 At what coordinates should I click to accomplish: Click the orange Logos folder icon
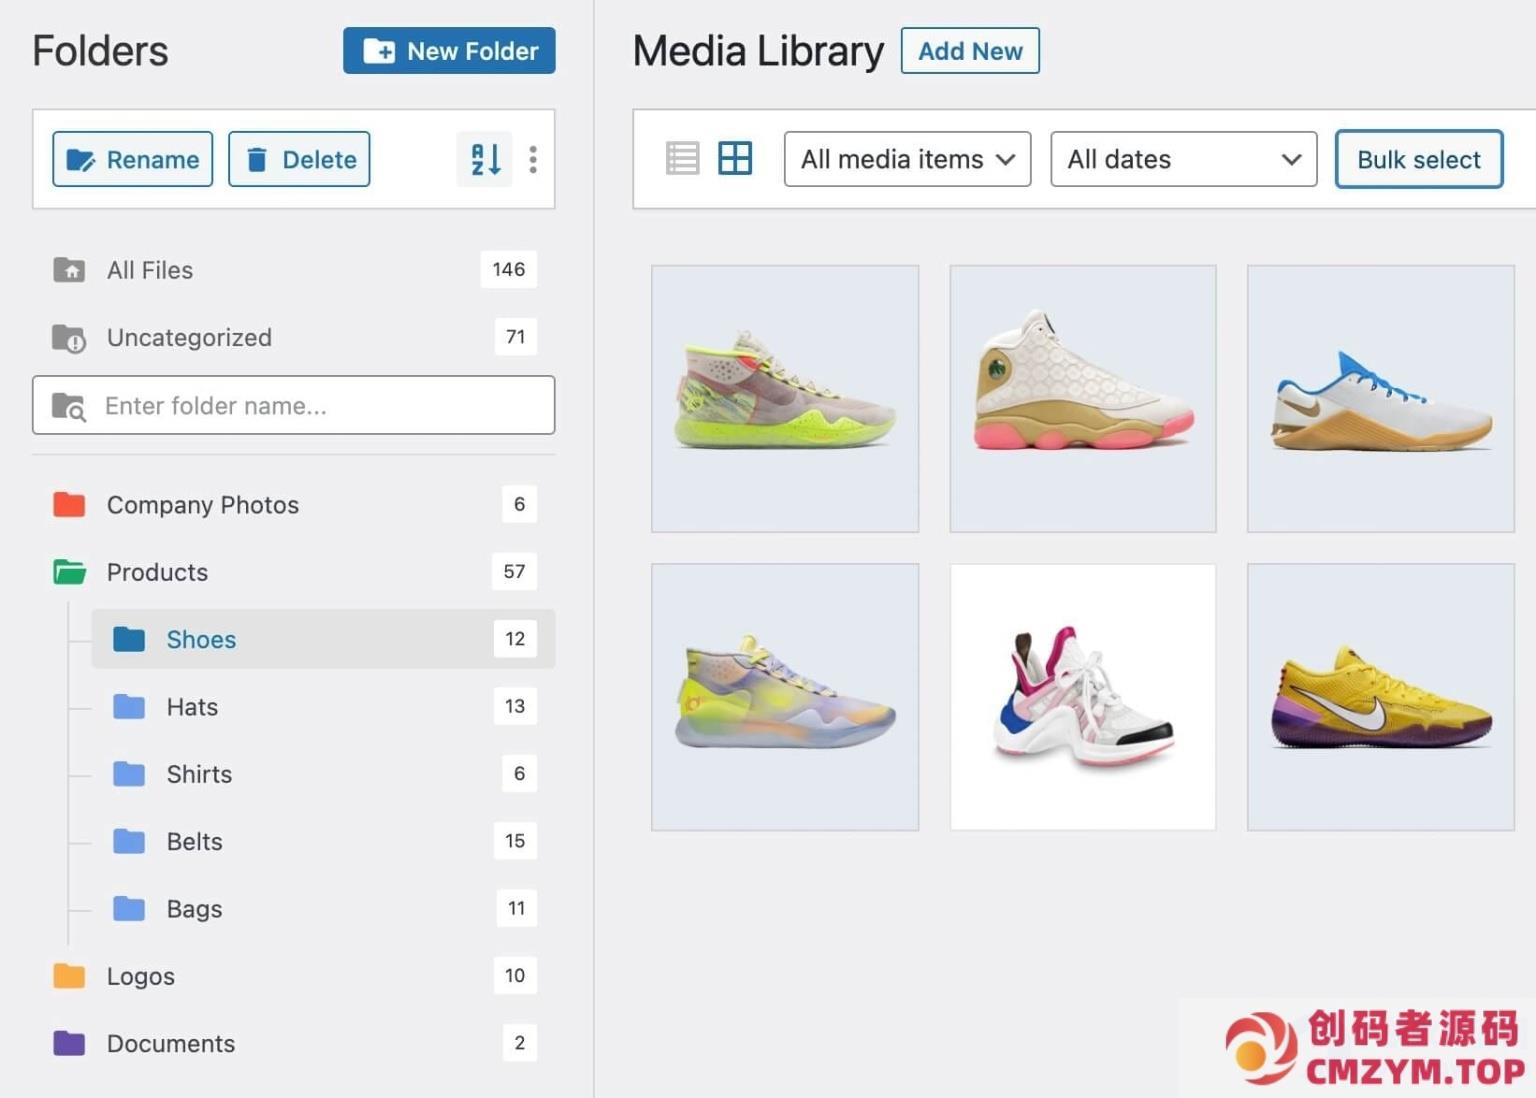(69, 975)
